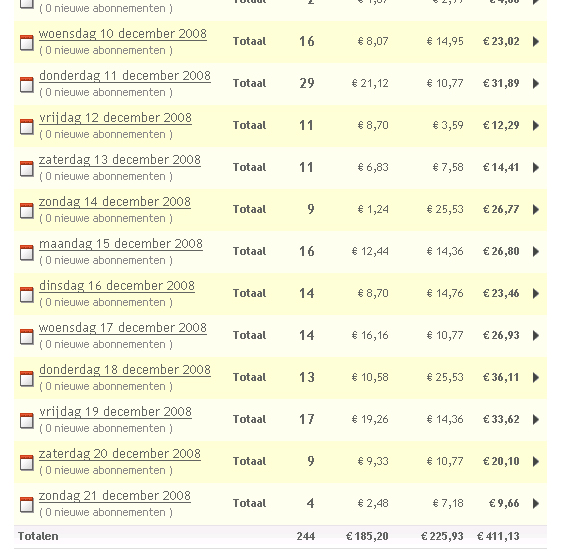Expand arrow on zondag 14 december row

pyautogui.click(x=536, y=209)
